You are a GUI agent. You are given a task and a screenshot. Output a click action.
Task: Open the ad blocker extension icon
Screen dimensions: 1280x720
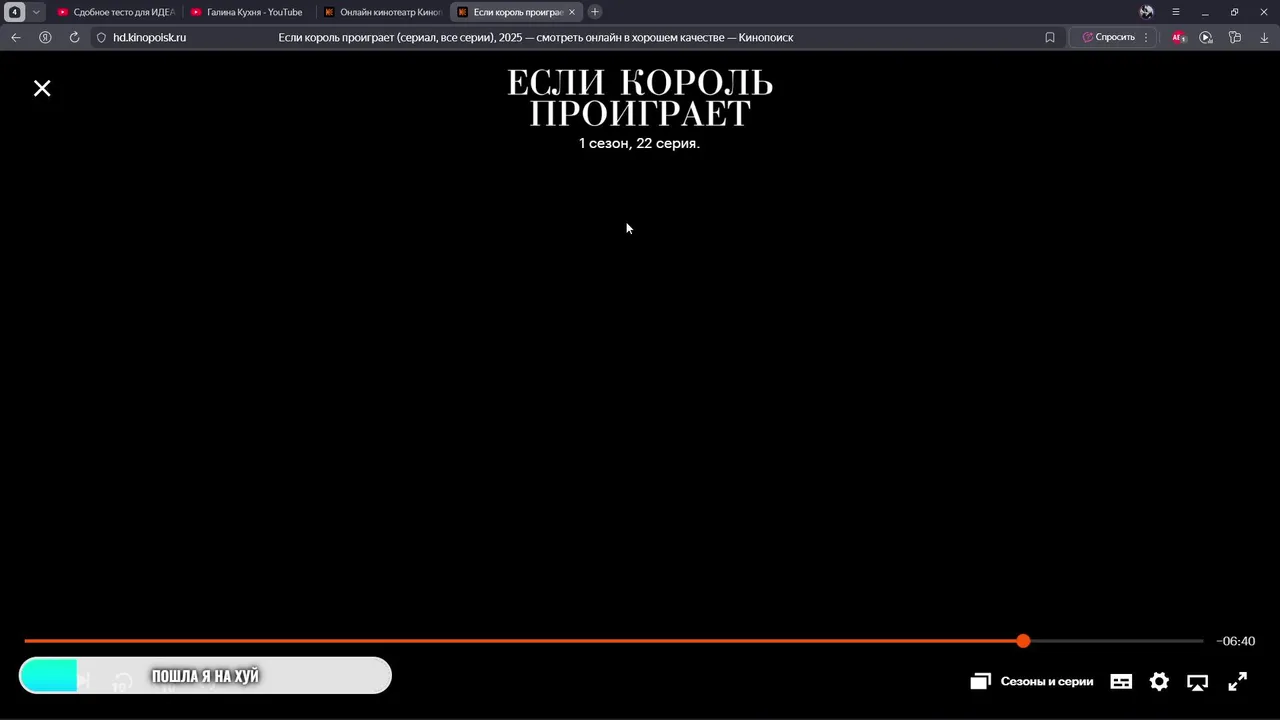1178,37
